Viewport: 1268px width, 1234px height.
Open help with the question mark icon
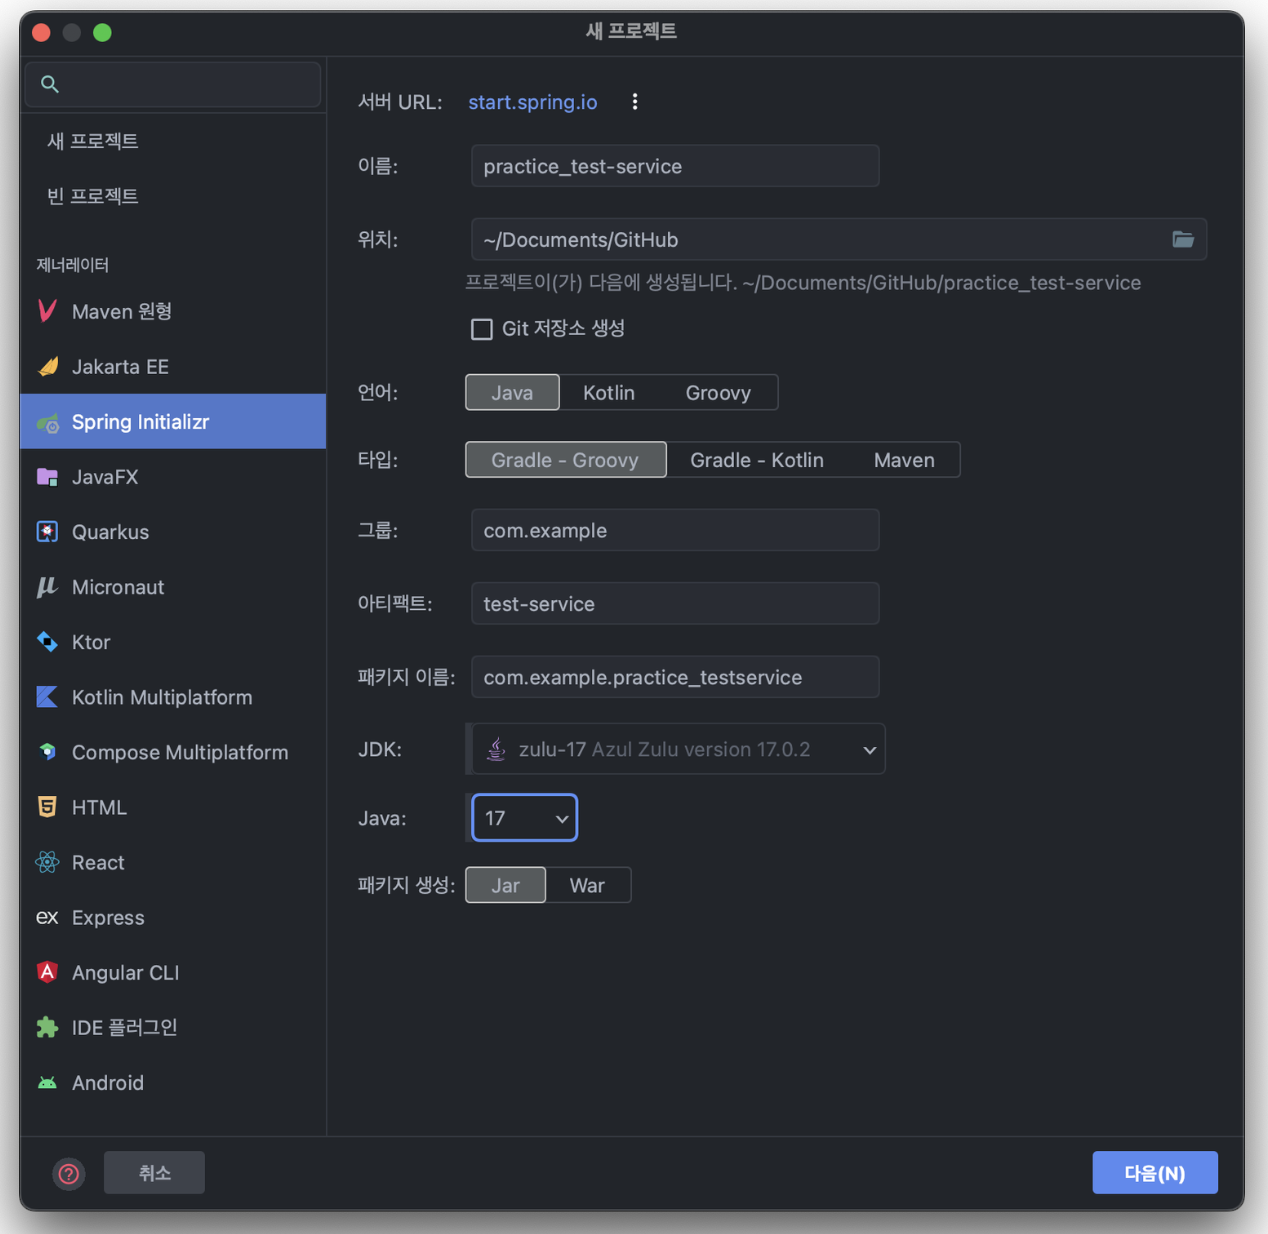[x=69, y=1173]
